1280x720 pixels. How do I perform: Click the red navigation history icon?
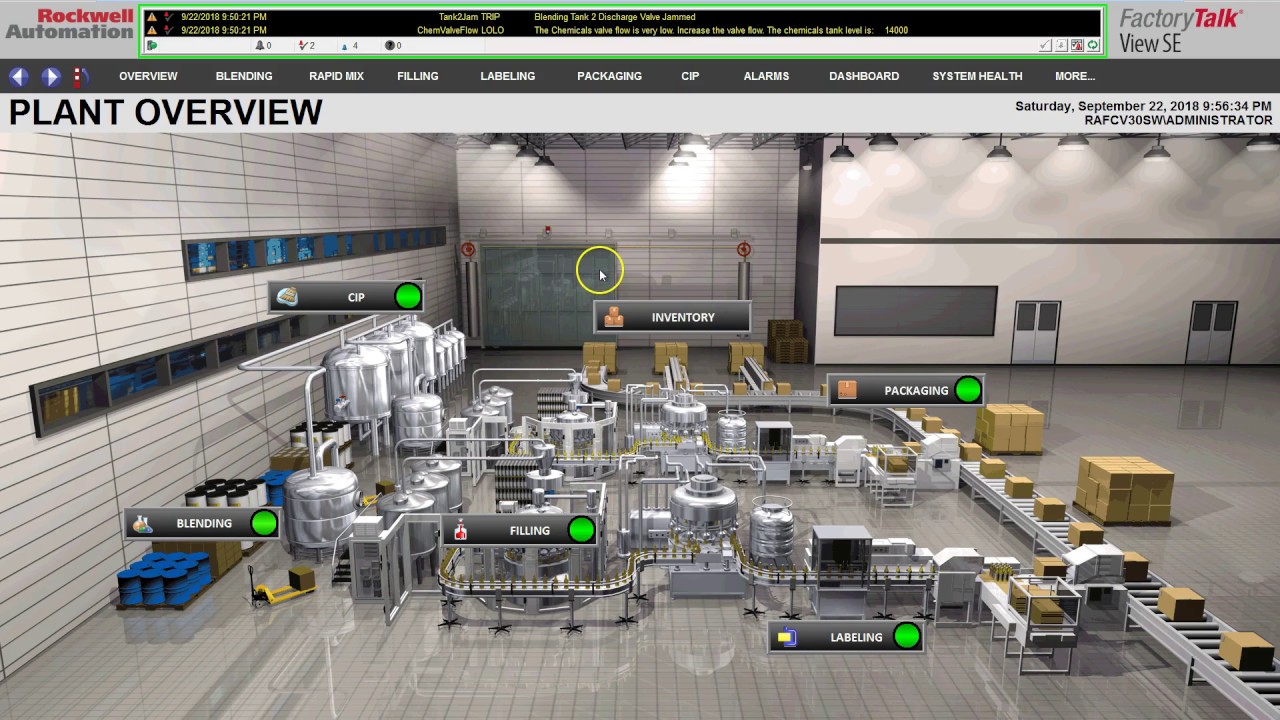click(81, 76)
